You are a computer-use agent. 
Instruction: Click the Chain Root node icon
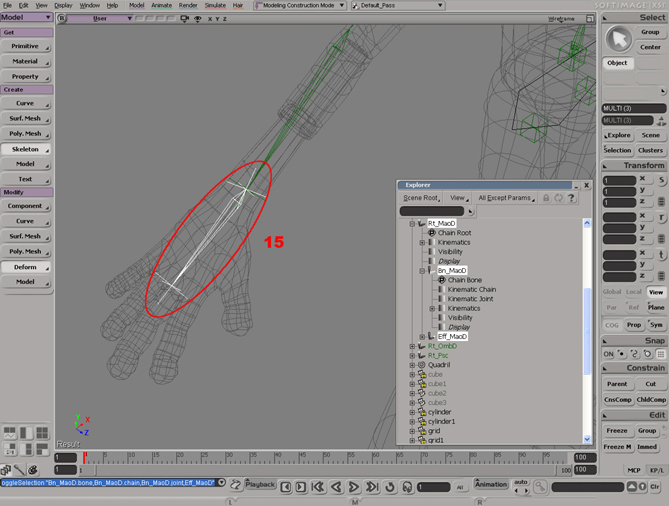[430, 233]
